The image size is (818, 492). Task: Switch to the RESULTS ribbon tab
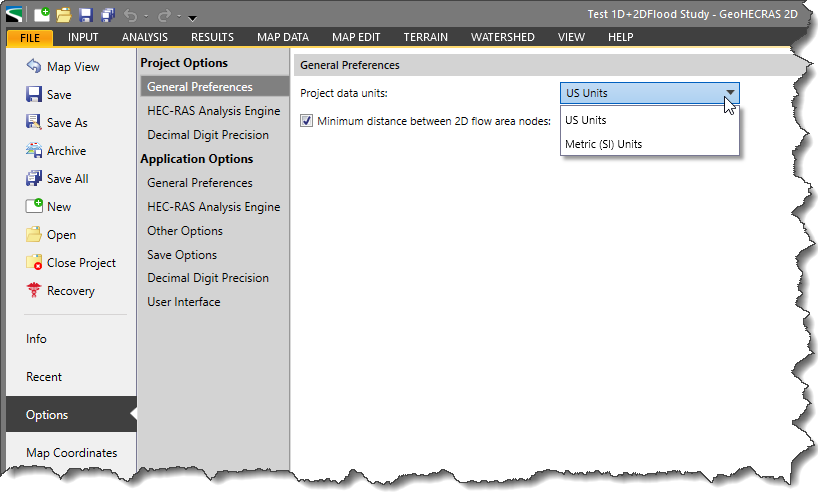click(212, 38)
